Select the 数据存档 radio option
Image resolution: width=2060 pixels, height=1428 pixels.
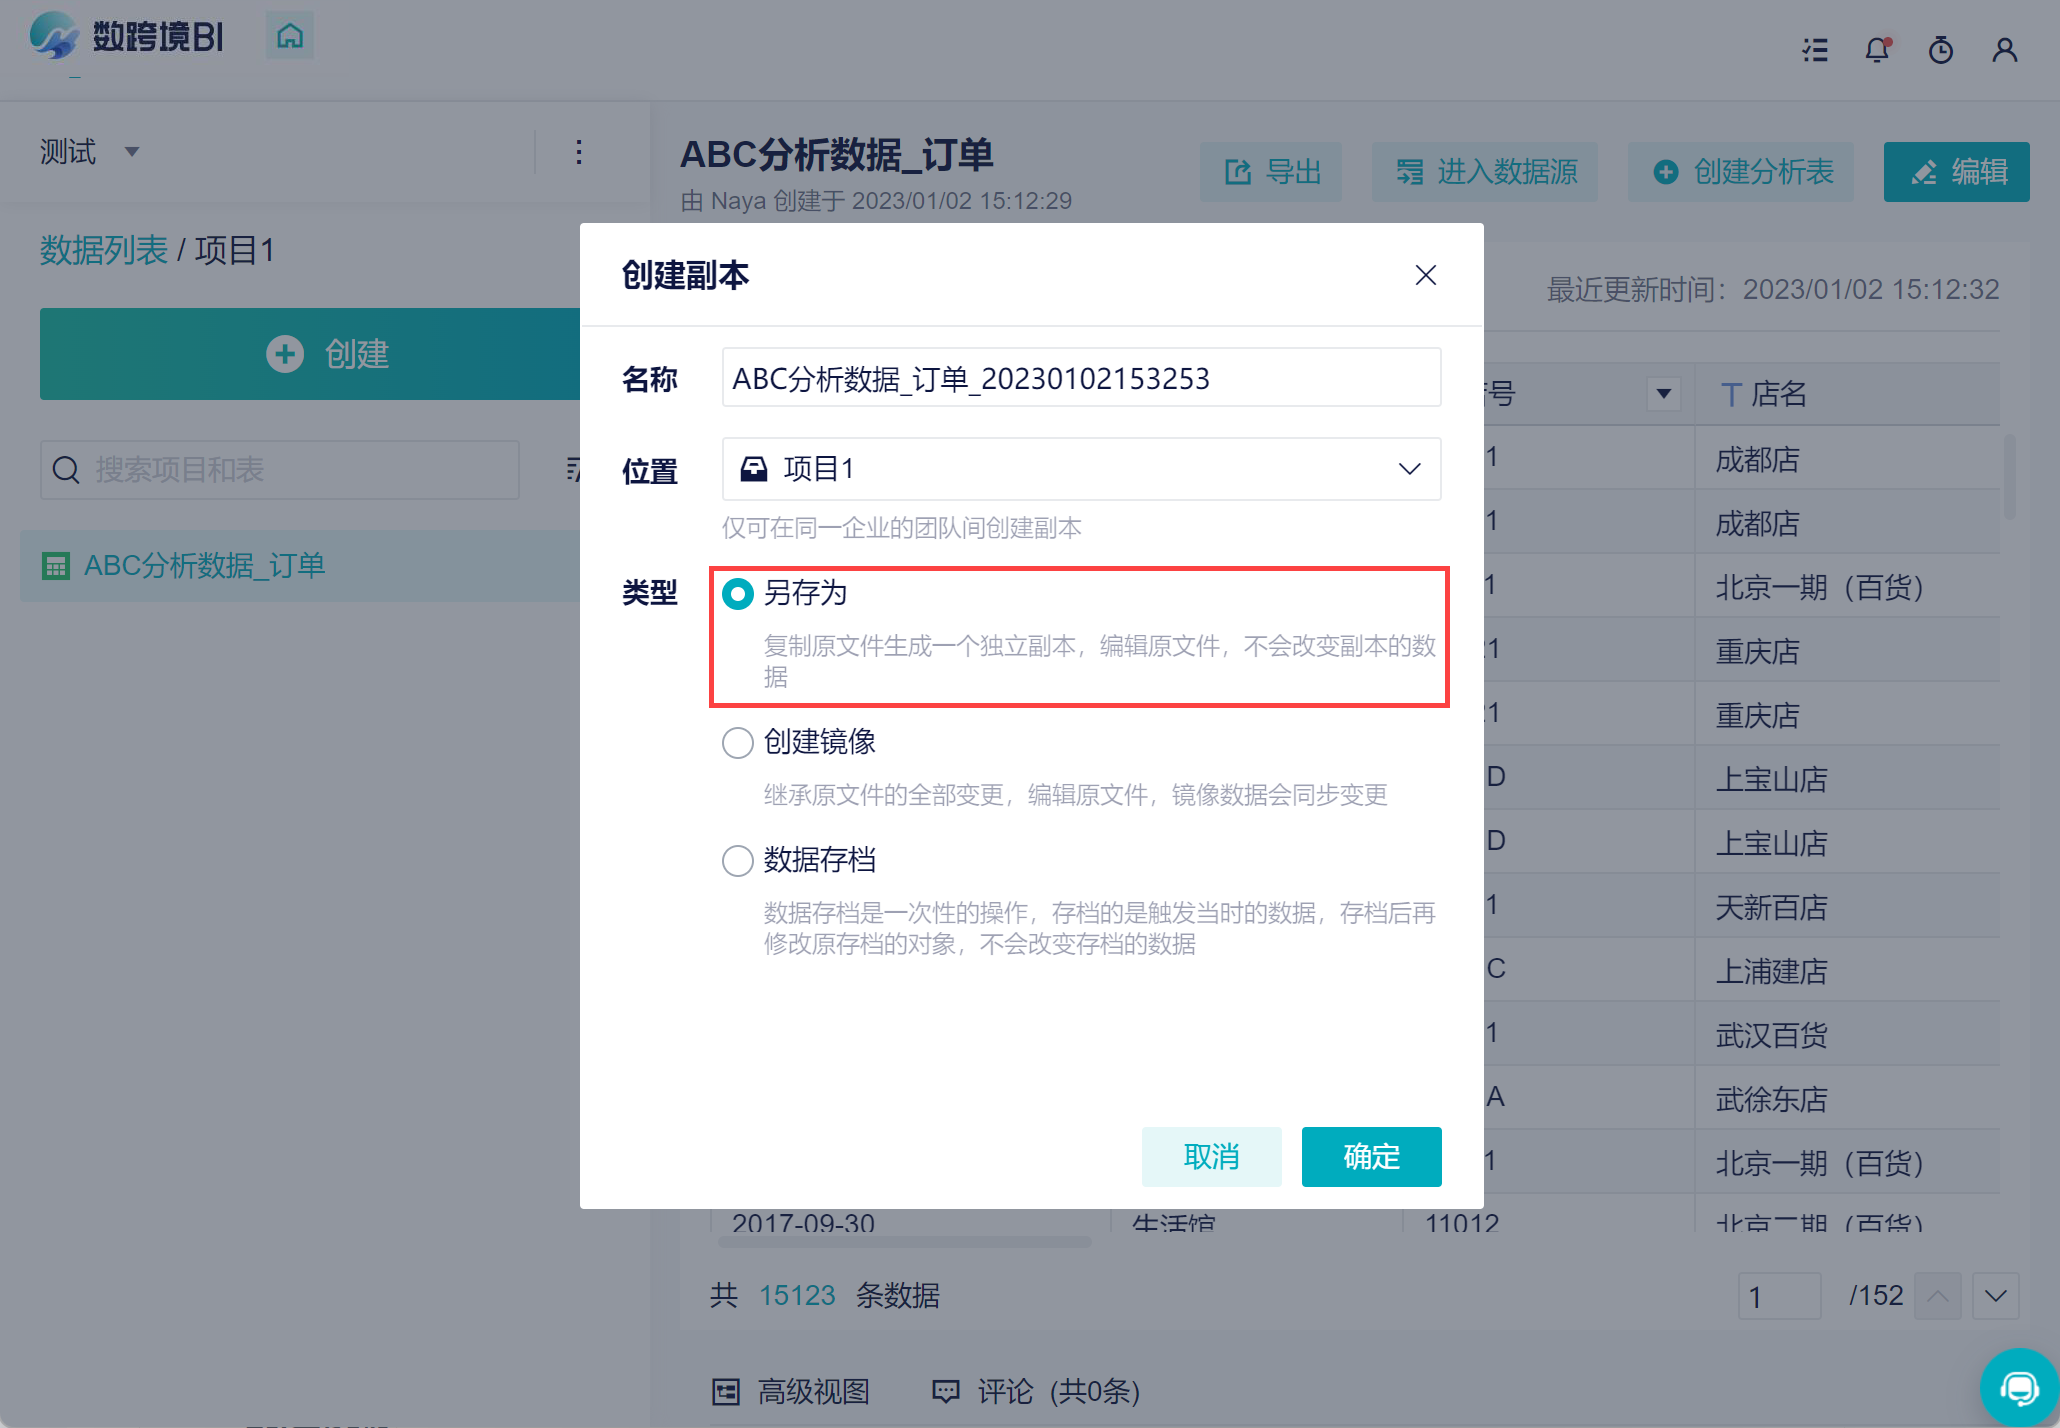[738, 861]
